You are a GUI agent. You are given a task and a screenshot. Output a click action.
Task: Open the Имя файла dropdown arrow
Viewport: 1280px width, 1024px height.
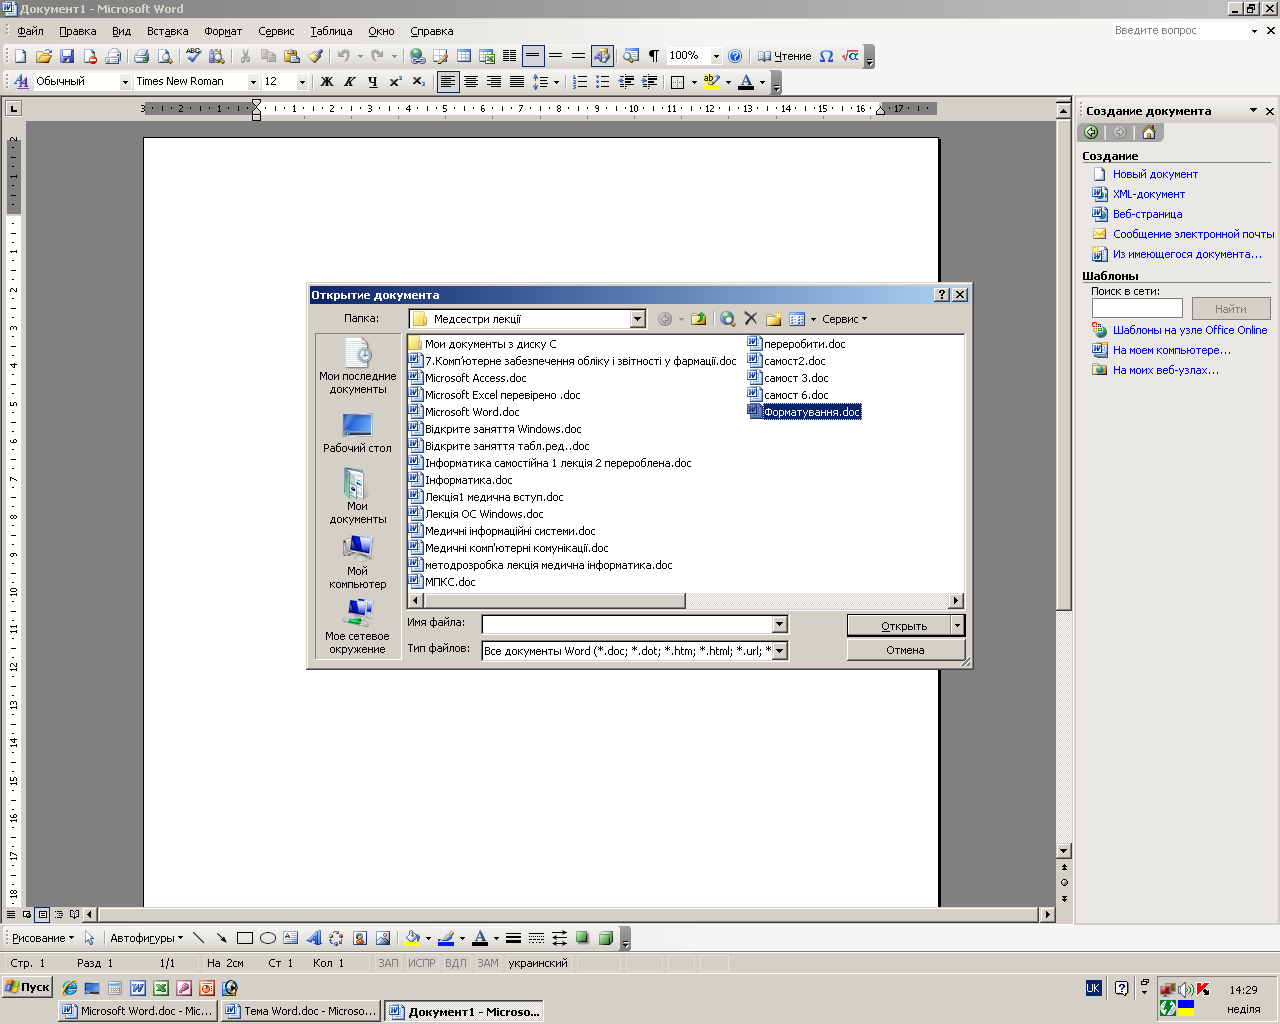pyautogui.click(x=780, y=624)
